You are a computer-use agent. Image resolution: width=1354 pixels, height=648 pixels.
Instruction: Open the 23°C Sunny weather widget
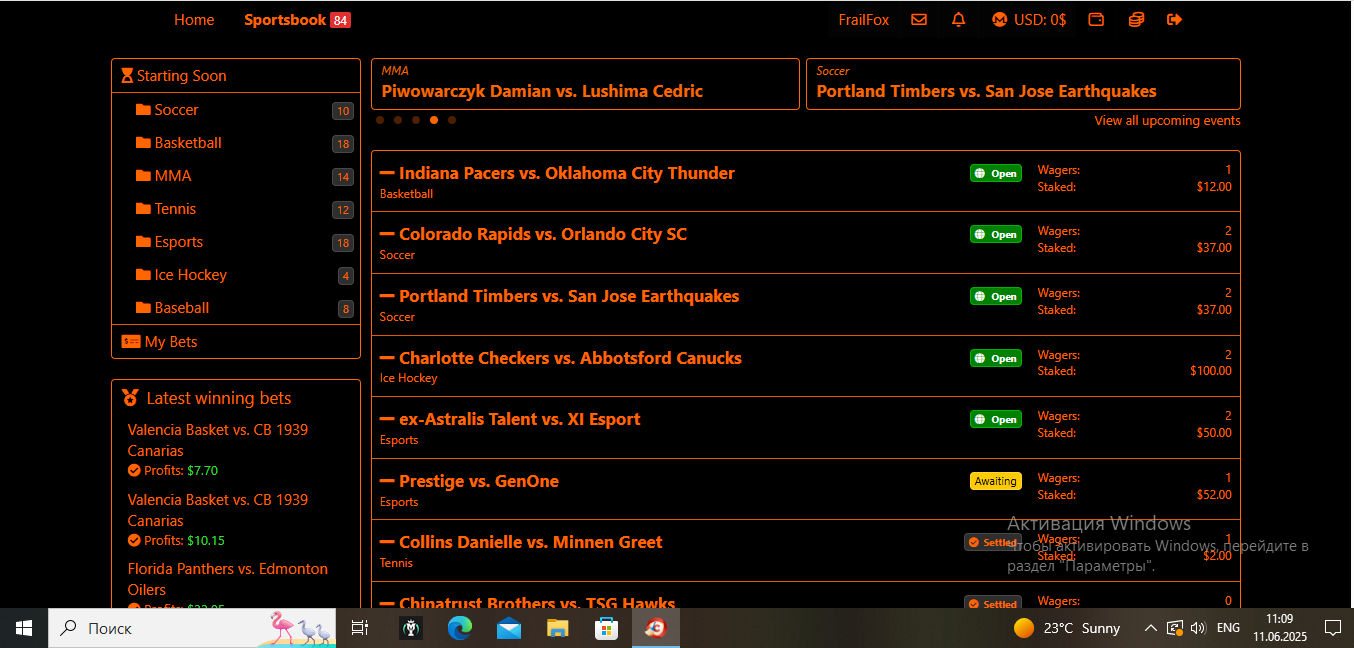1067,628
